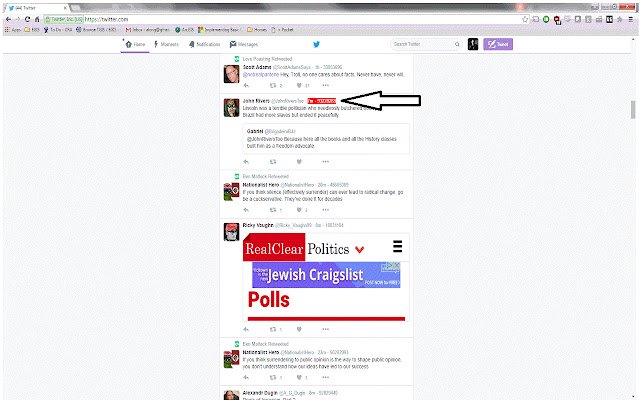Retweet the Scott Adams tweet
Viewport: 640px width, 400px height.
click(273, 85)
